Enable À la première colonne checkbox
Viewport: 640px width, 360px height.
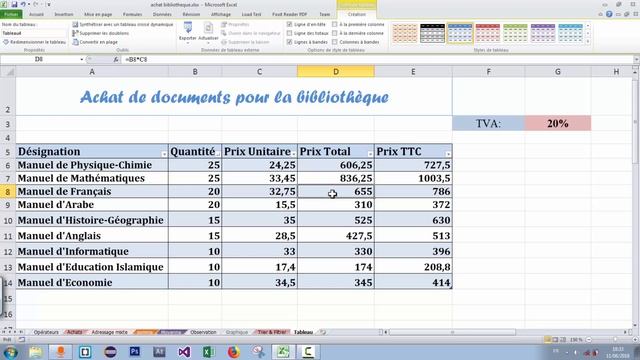(x=335, y=24)
